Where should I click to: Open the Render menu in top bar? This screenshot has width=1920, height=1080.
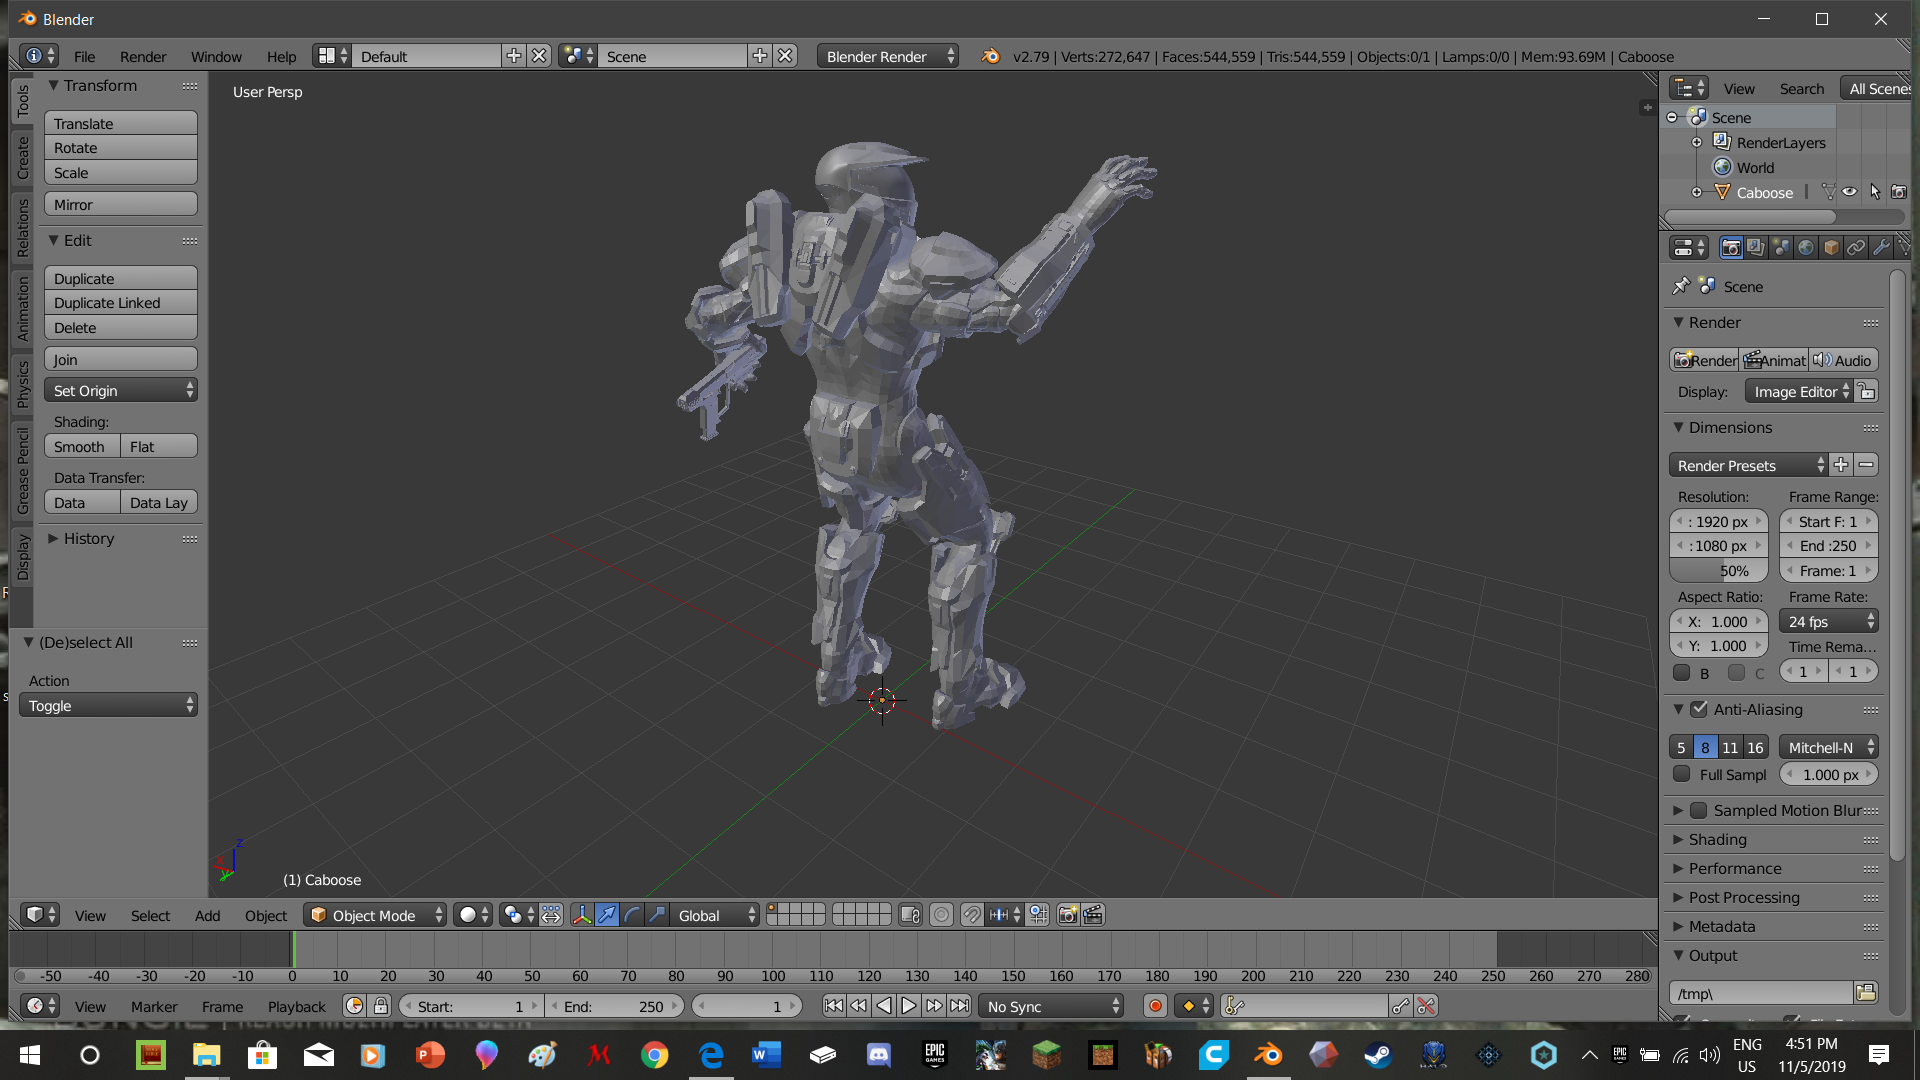click(x=143, y=57)
